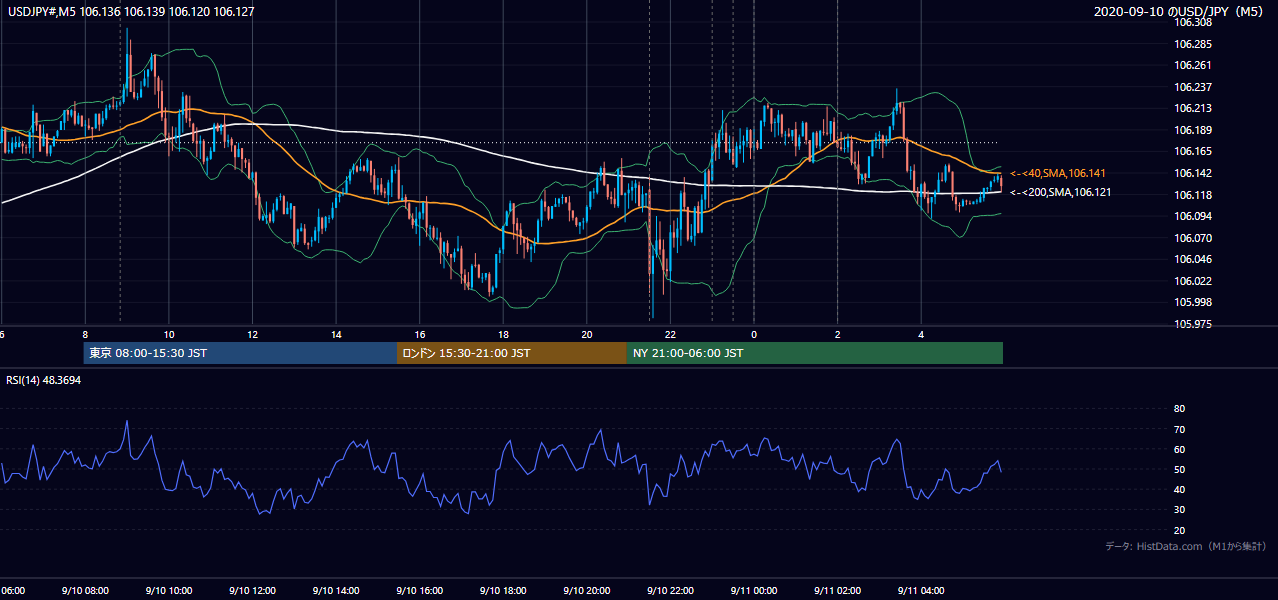This screenshot has height=600, width=1278.
Task: Select the 40 SMA 106.141 orange label
Action: pyautogui.click(x=1058, y=173)
